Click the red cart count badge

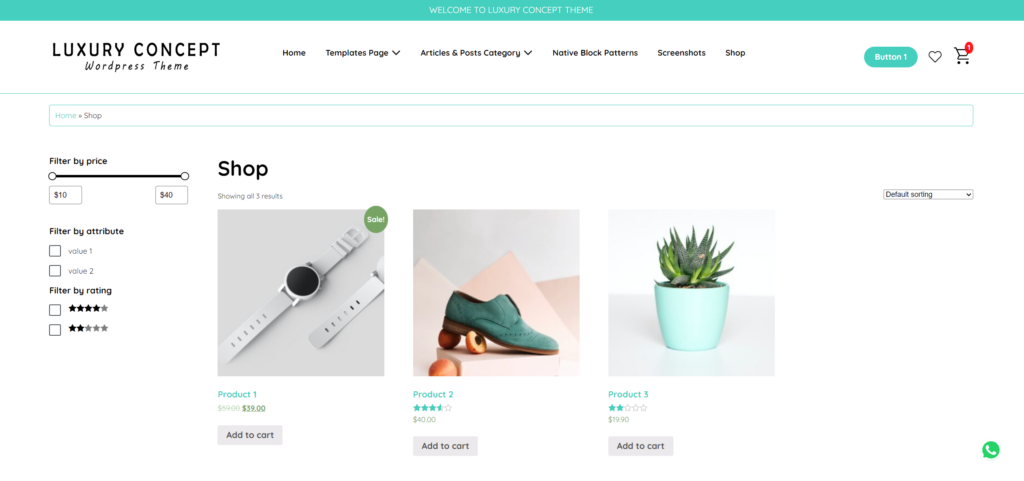click(968, 48)
